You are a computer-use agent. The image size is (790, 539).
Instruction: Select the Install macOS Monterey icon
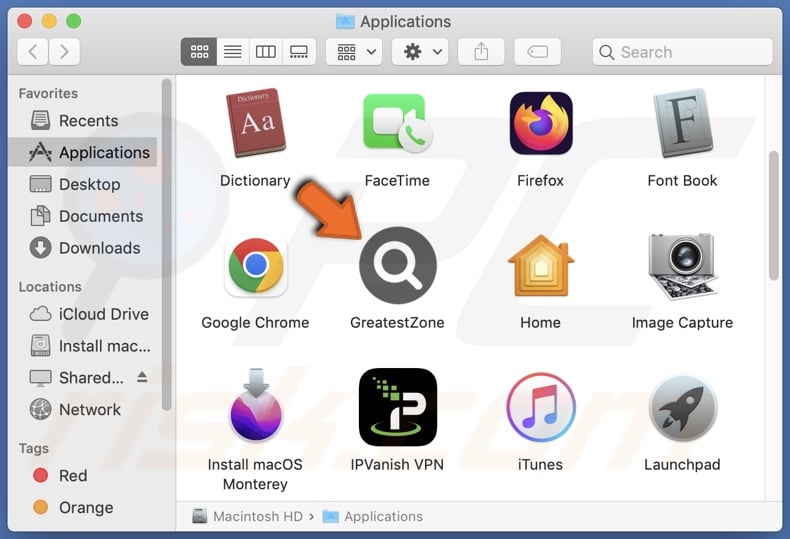(x=255, y=406)
